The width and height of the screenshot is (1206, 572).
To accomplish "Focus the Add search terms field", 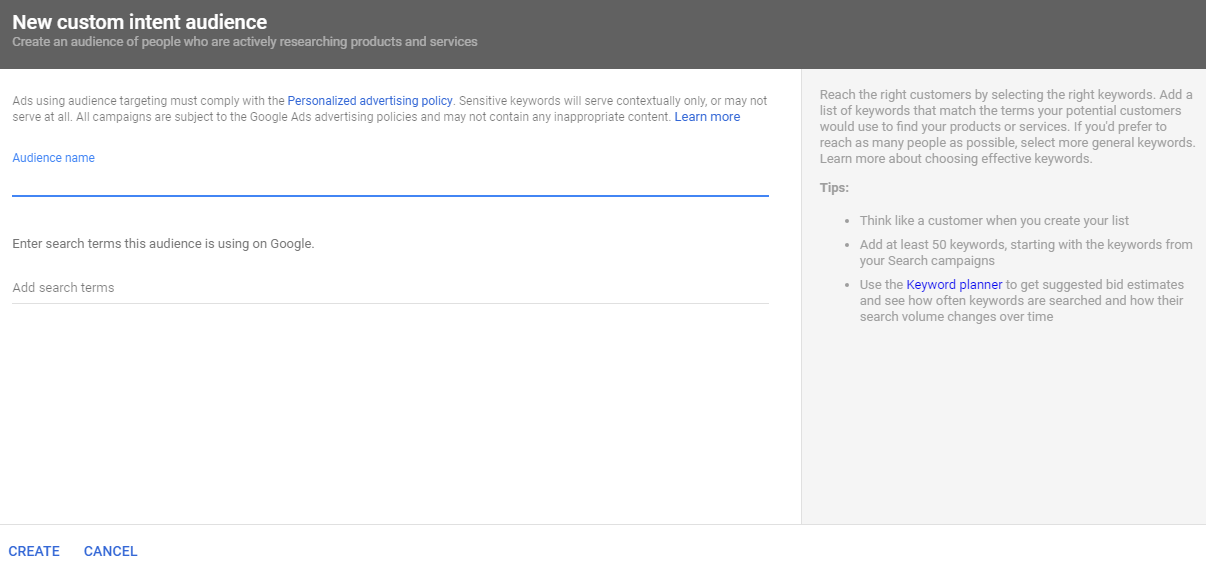I will tap(390, 288).
